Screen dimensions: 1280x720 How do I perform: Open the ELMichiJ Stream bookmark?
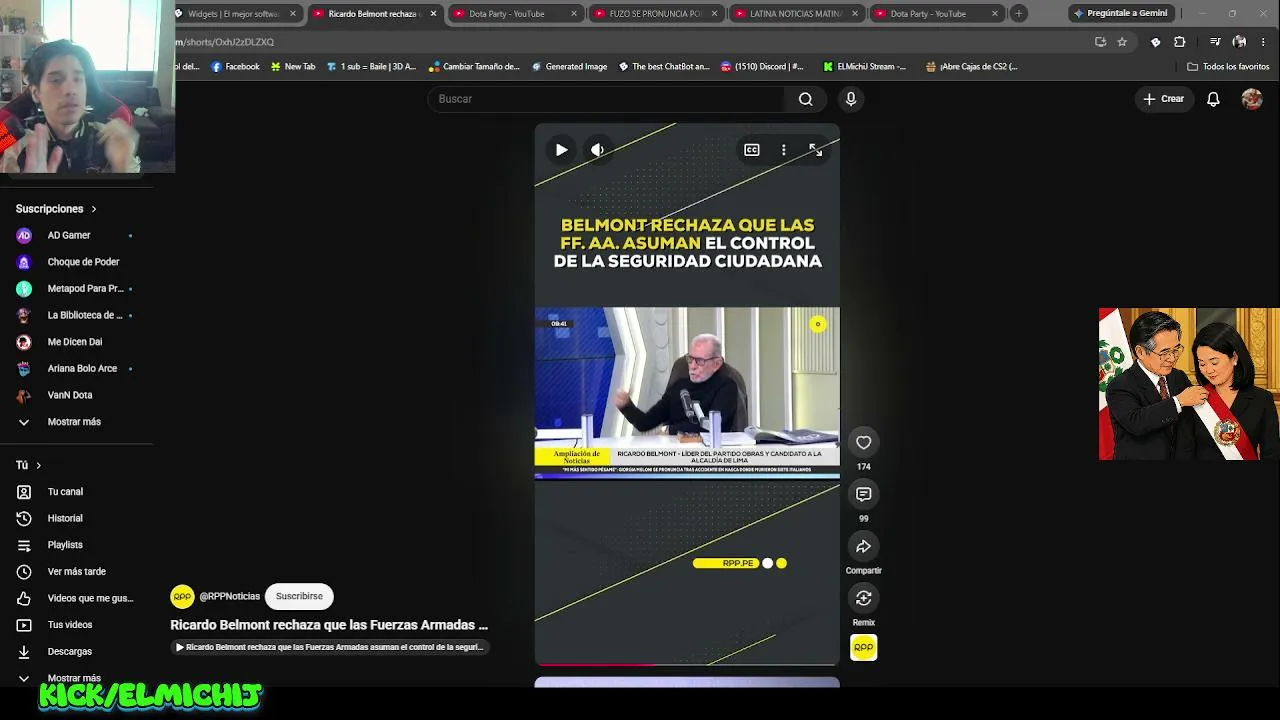pos(865,67)
